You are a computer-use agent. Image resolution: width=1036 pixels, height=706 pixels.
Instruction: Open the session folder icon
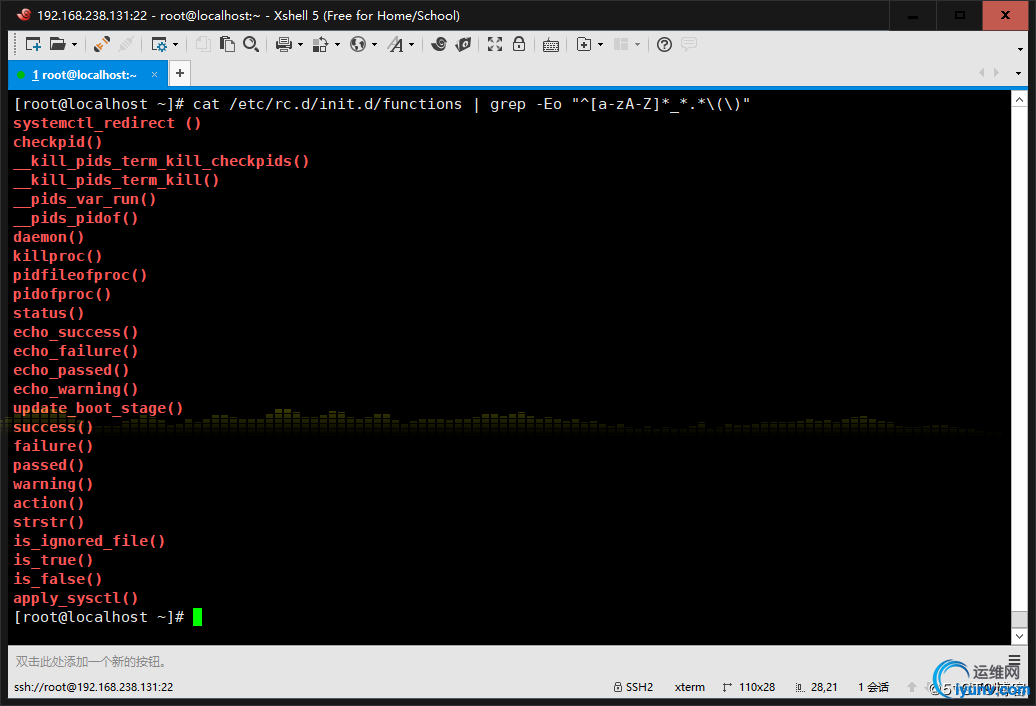click(57, 44)
